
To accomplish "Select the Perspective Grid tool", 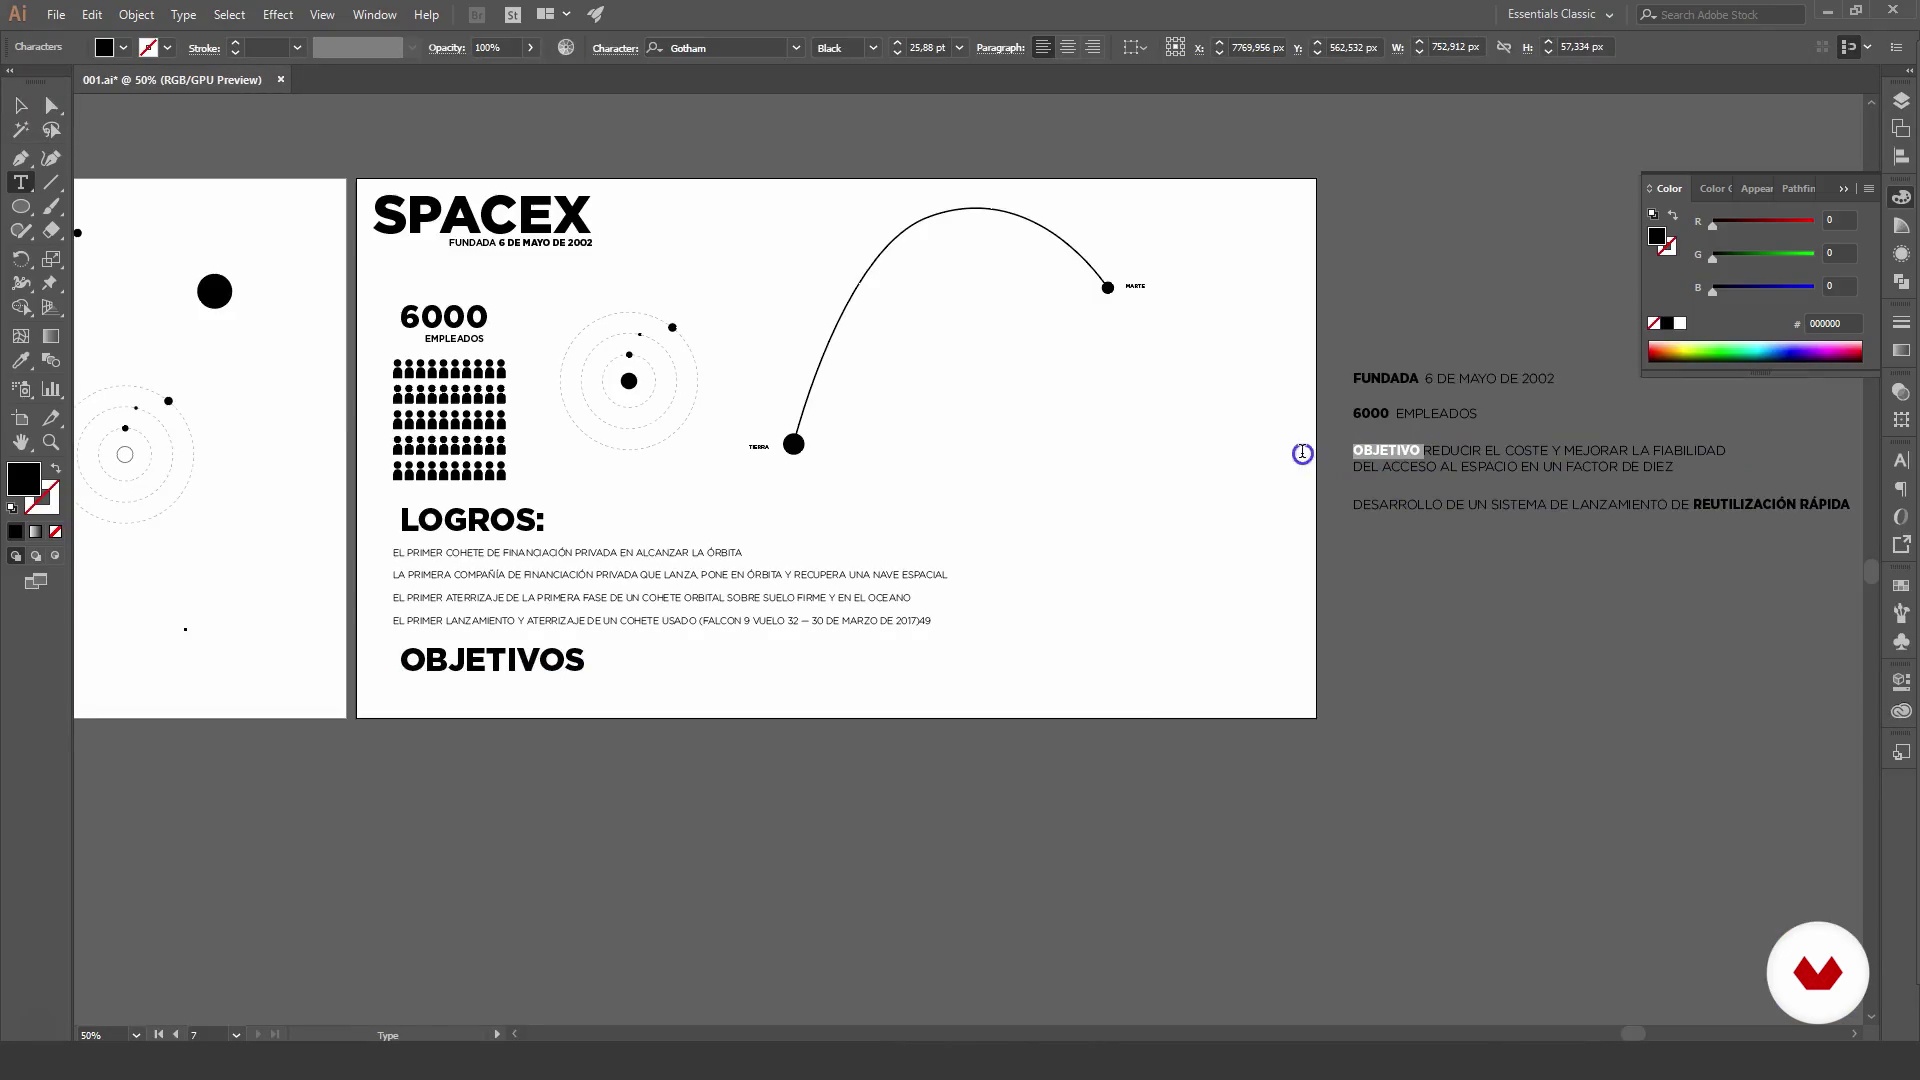I will click(x=51, y=308).
